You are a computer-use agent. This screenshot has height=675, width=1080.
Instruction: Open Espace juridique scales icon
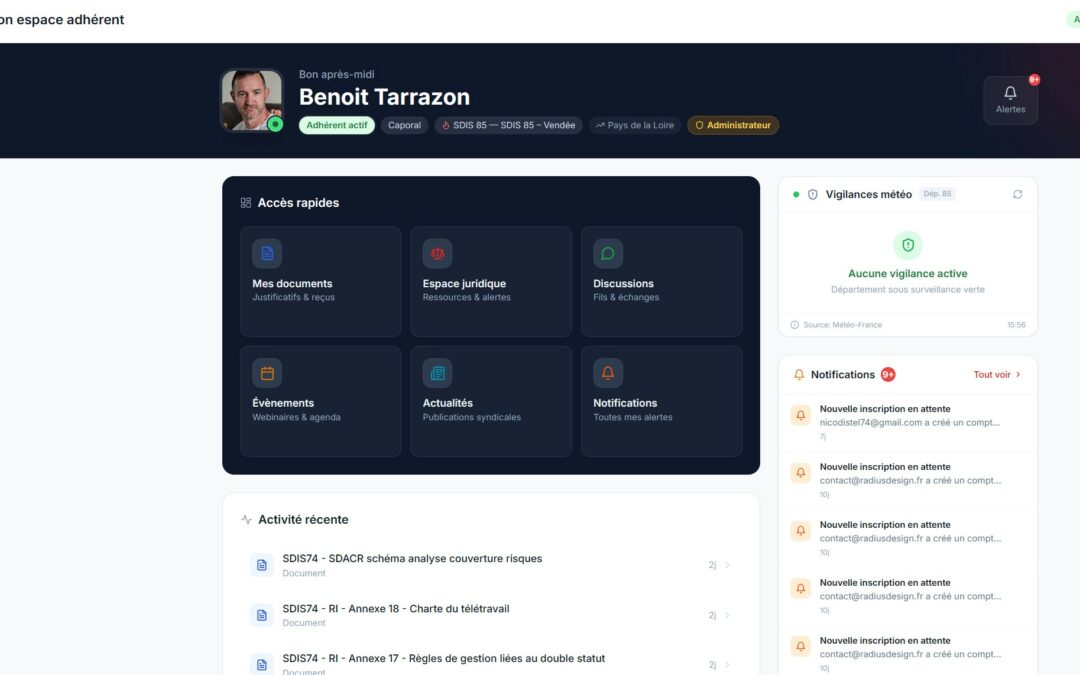pos(437,254)
